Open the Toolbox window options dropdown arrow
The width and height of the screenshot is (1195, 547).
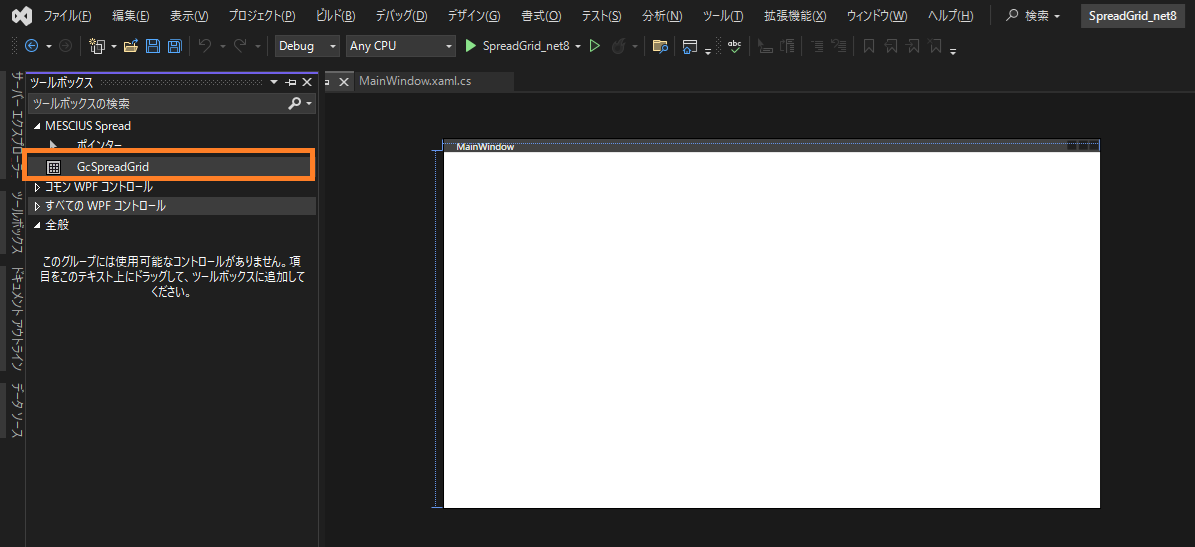tap(274, 82)
